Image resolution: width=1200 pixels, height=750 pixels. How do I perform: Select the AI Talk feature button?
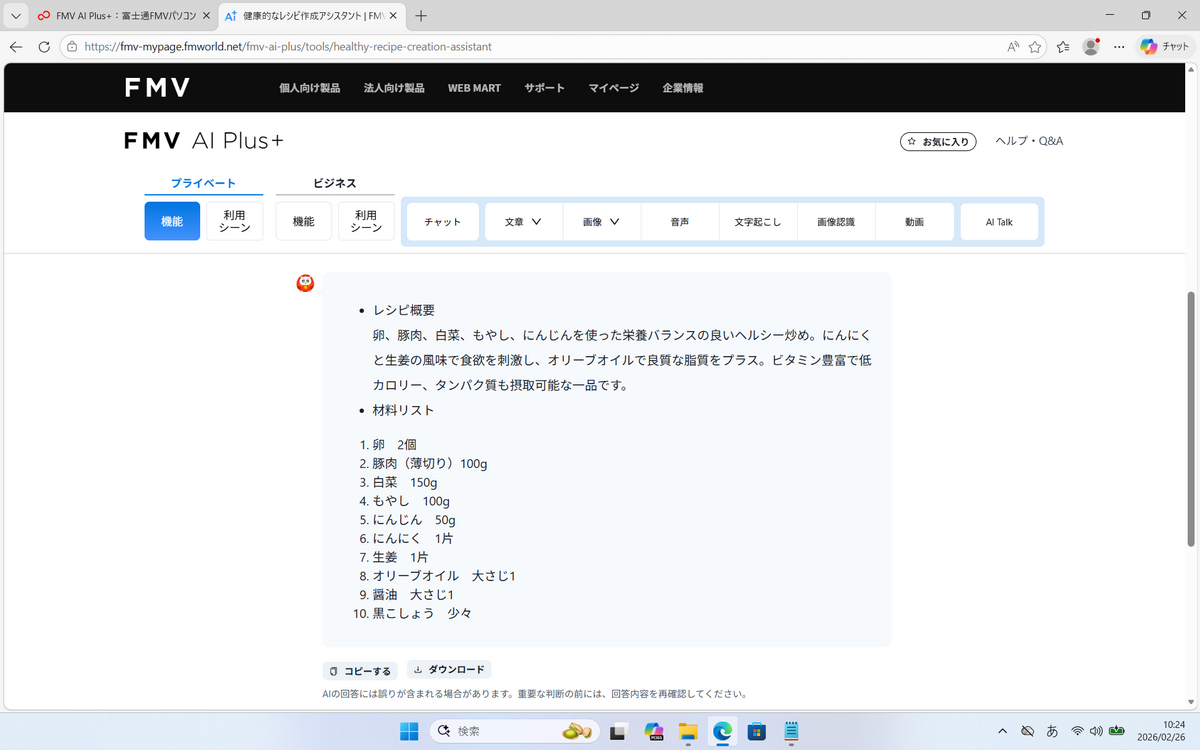pyautogui.click(x=999, y=222)
